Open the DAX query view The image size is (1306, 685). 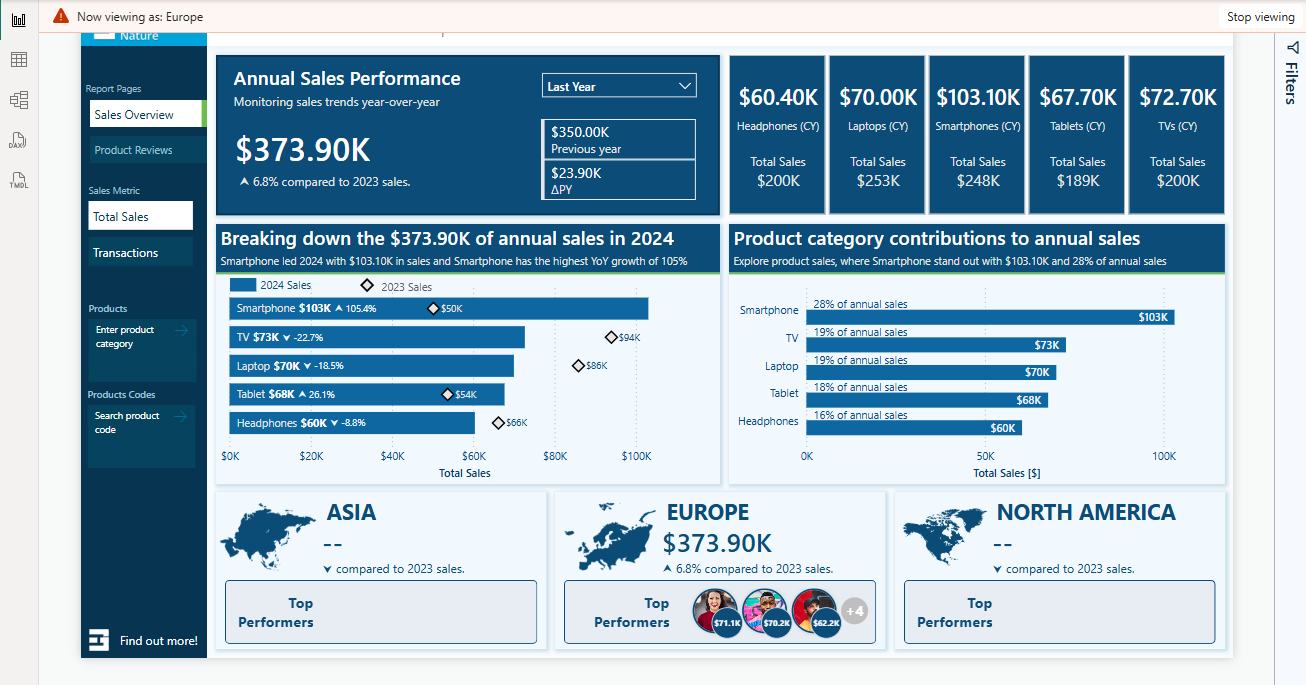point(18,140)
